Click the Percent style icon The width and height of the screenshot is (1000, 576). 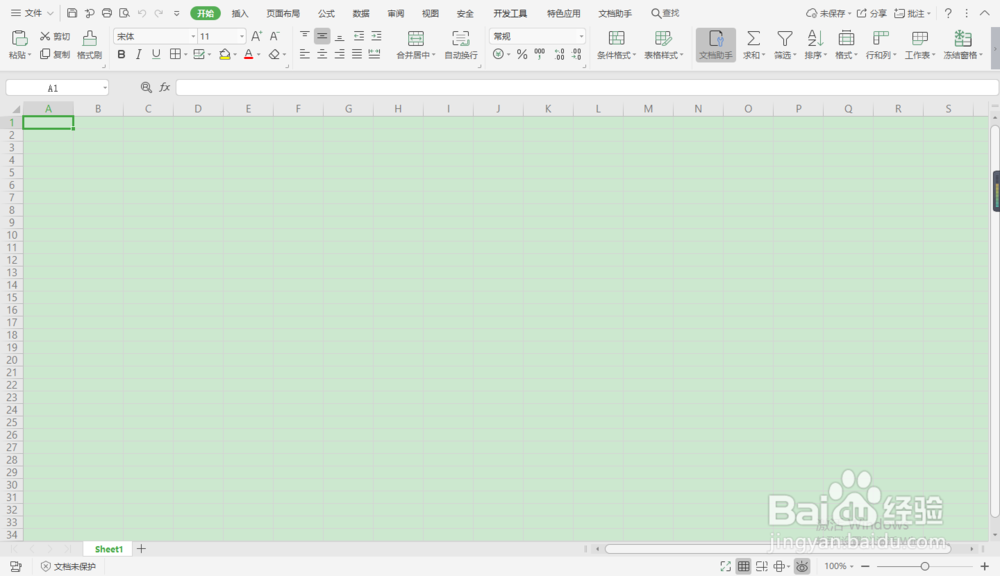pyautogui.click(x=522, y=54)
